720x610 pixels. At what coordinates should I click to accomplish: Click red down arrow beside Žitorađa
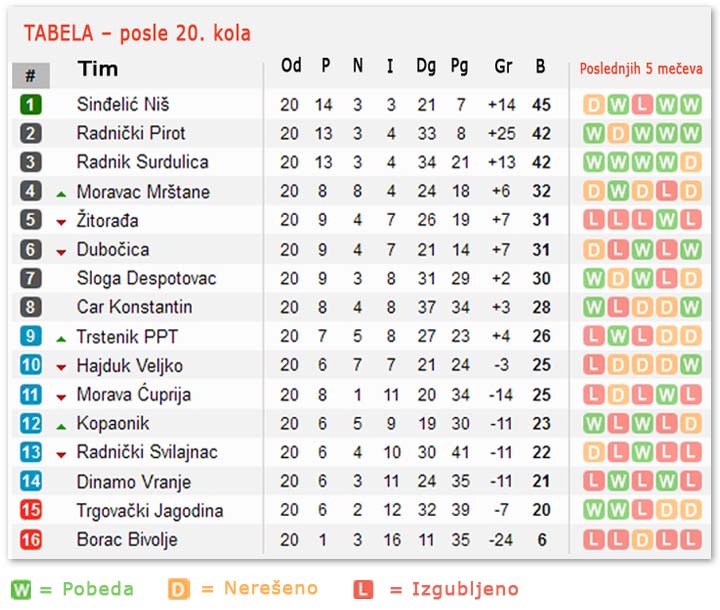coord(61,223)
